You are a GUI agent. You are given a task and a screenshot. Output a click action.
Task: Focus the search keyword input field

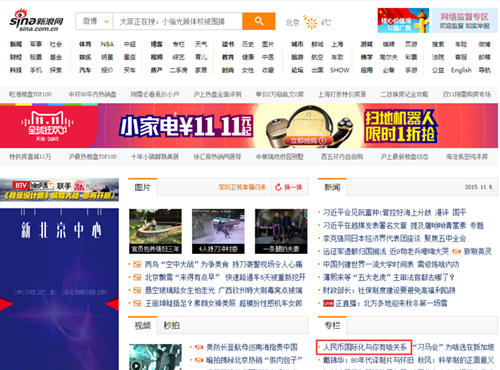(178, 21)
